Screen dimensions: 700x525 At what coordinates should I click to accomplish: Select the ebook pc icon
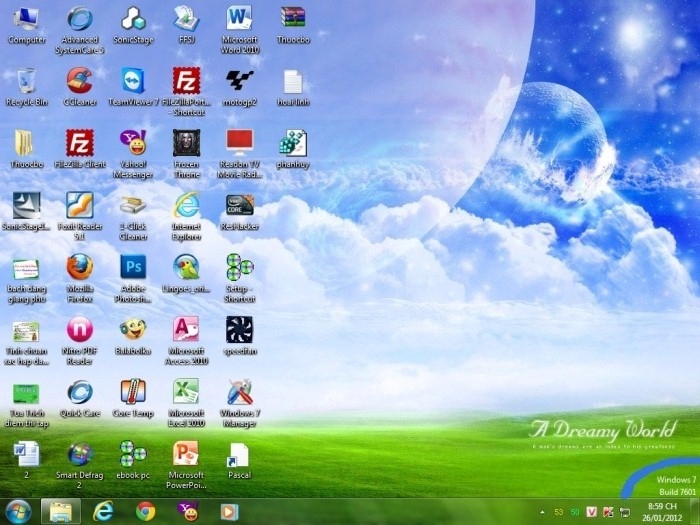pyautogui.click(x=133, y=460)
